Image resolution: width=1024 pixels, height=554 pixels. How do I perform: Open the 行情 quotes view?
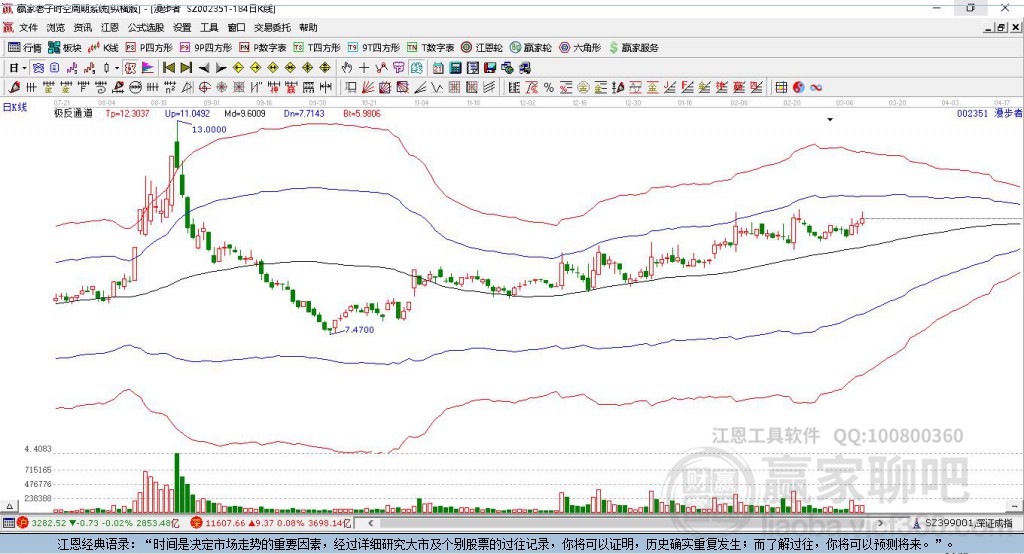(24, 48)
